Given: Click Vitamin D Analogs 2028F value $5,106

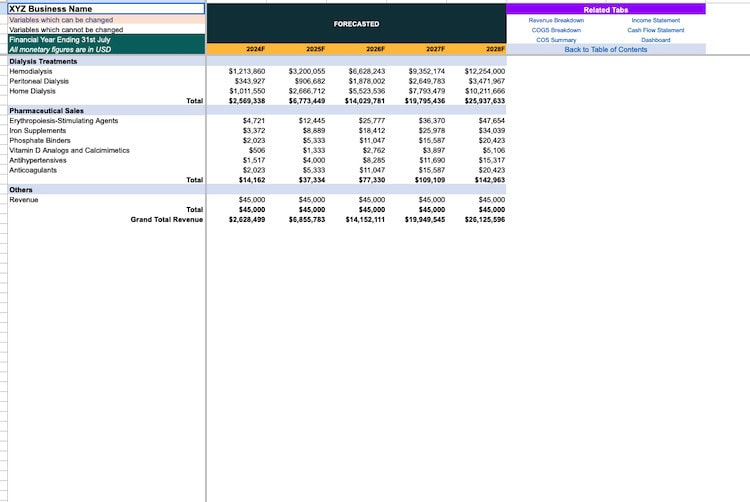Looking at the screenshot, I should (494, 150).
